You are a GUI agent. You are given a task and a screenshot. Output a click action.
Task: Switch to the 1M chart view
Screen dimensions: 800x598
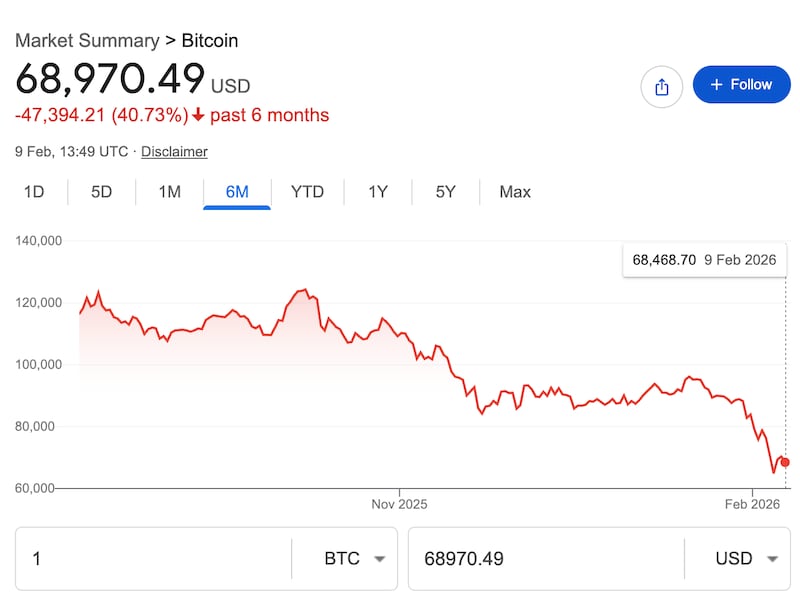tap(168, 192)
